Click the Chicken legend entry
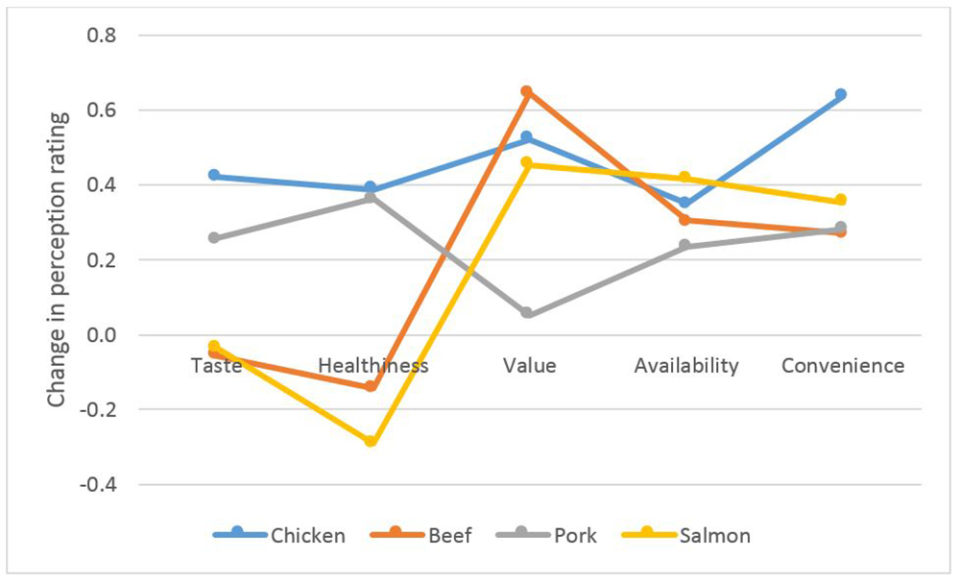 pos(307,535)
